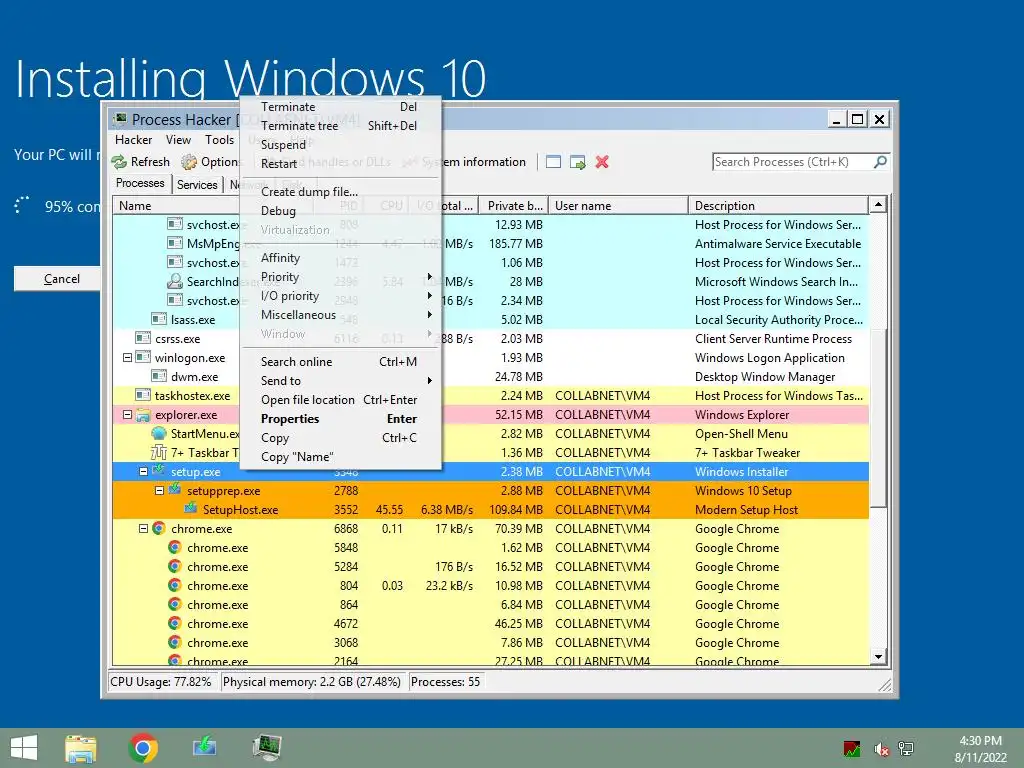1024x768 pixels.
Task: Click the red X toolbar icon
Action: click(602, 162)
